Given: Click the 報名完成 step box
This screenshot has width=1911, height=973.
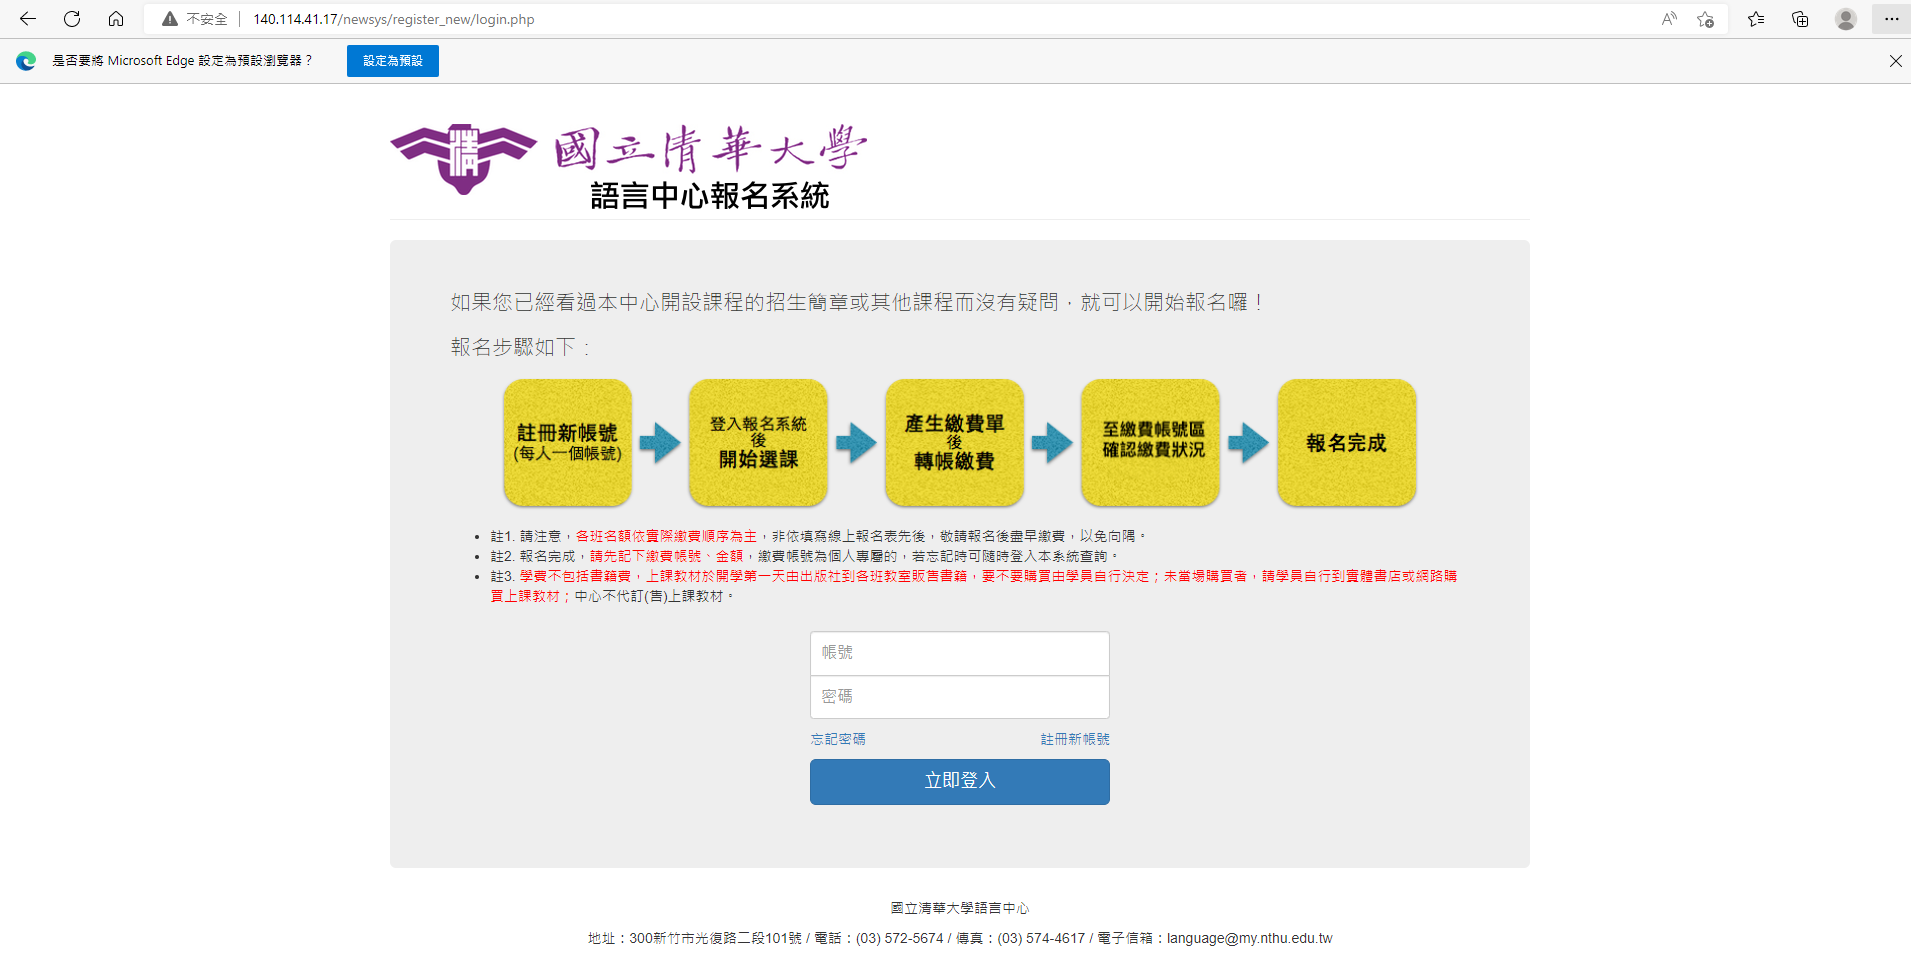Looking at the screenshot, I should (x=1346, y=442).
